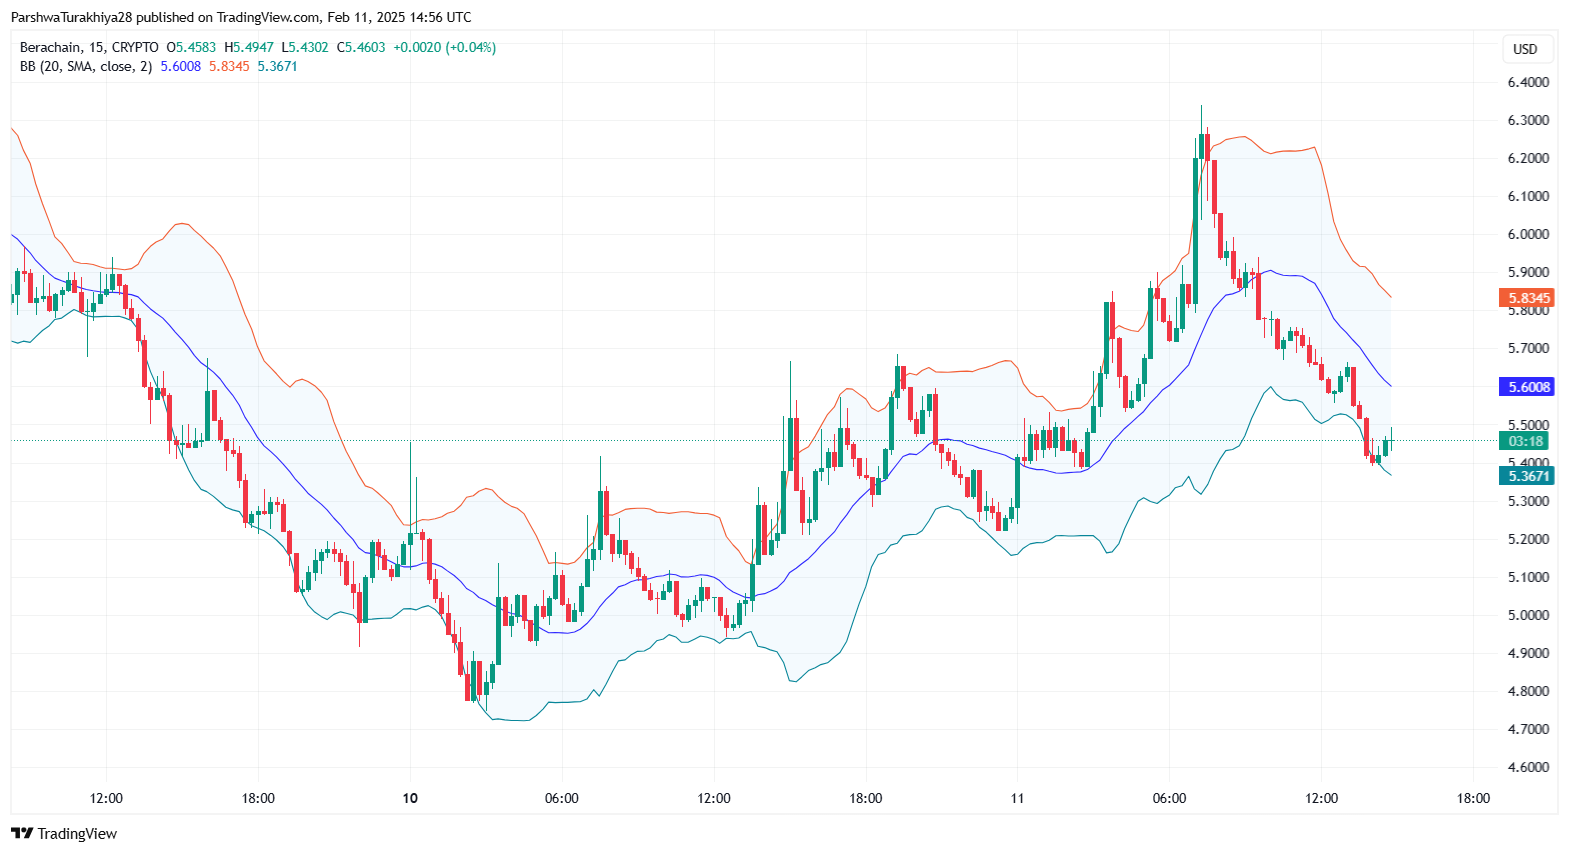The width and height of the screenshot is (1569, 853).
Task: Click the Berachain symbol title in the legend
Action: coord(51,47)
